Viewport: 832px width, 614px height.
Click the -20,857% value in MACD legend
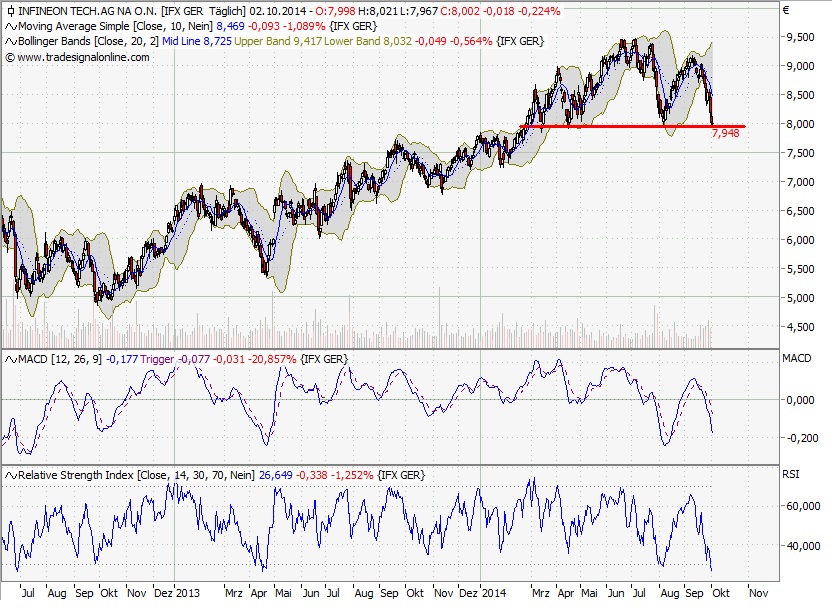click(x=271, y=359)
